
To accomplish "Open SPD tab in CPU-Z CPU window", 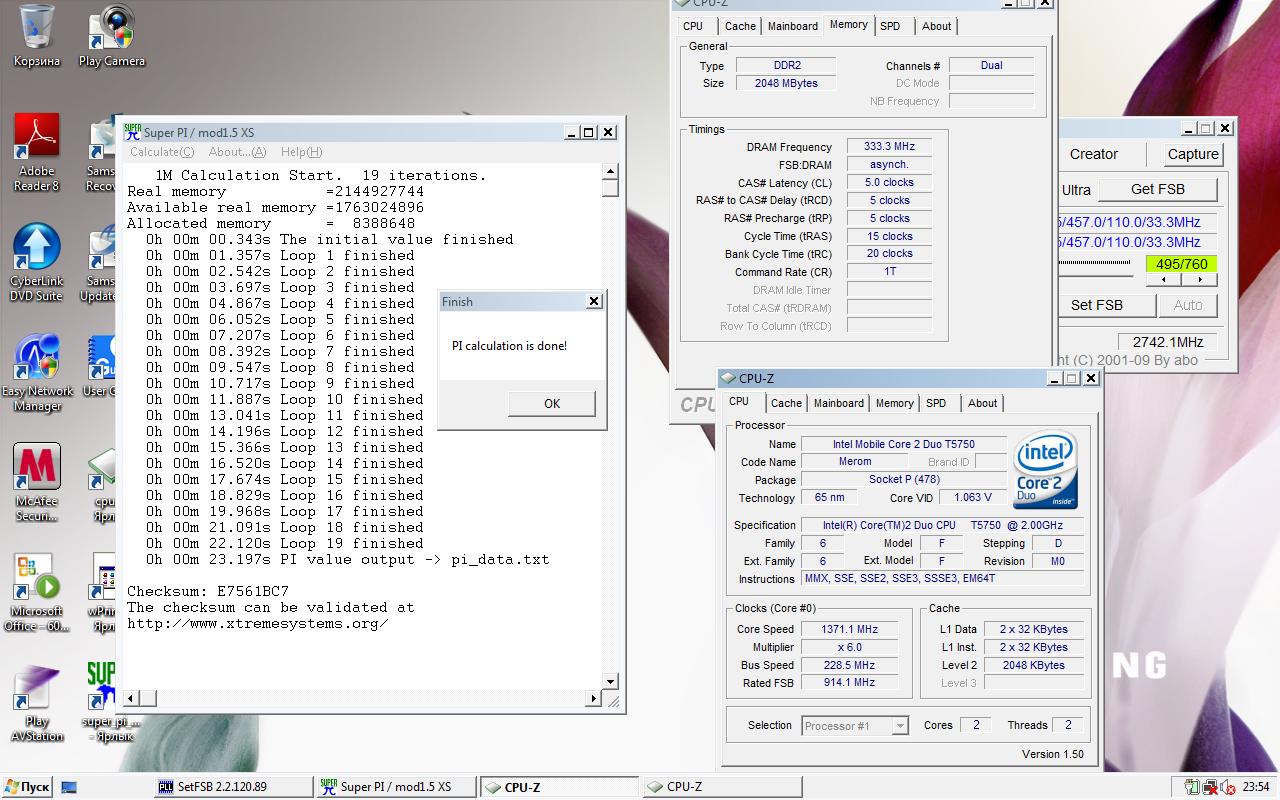I will click(x=936, y=403).
